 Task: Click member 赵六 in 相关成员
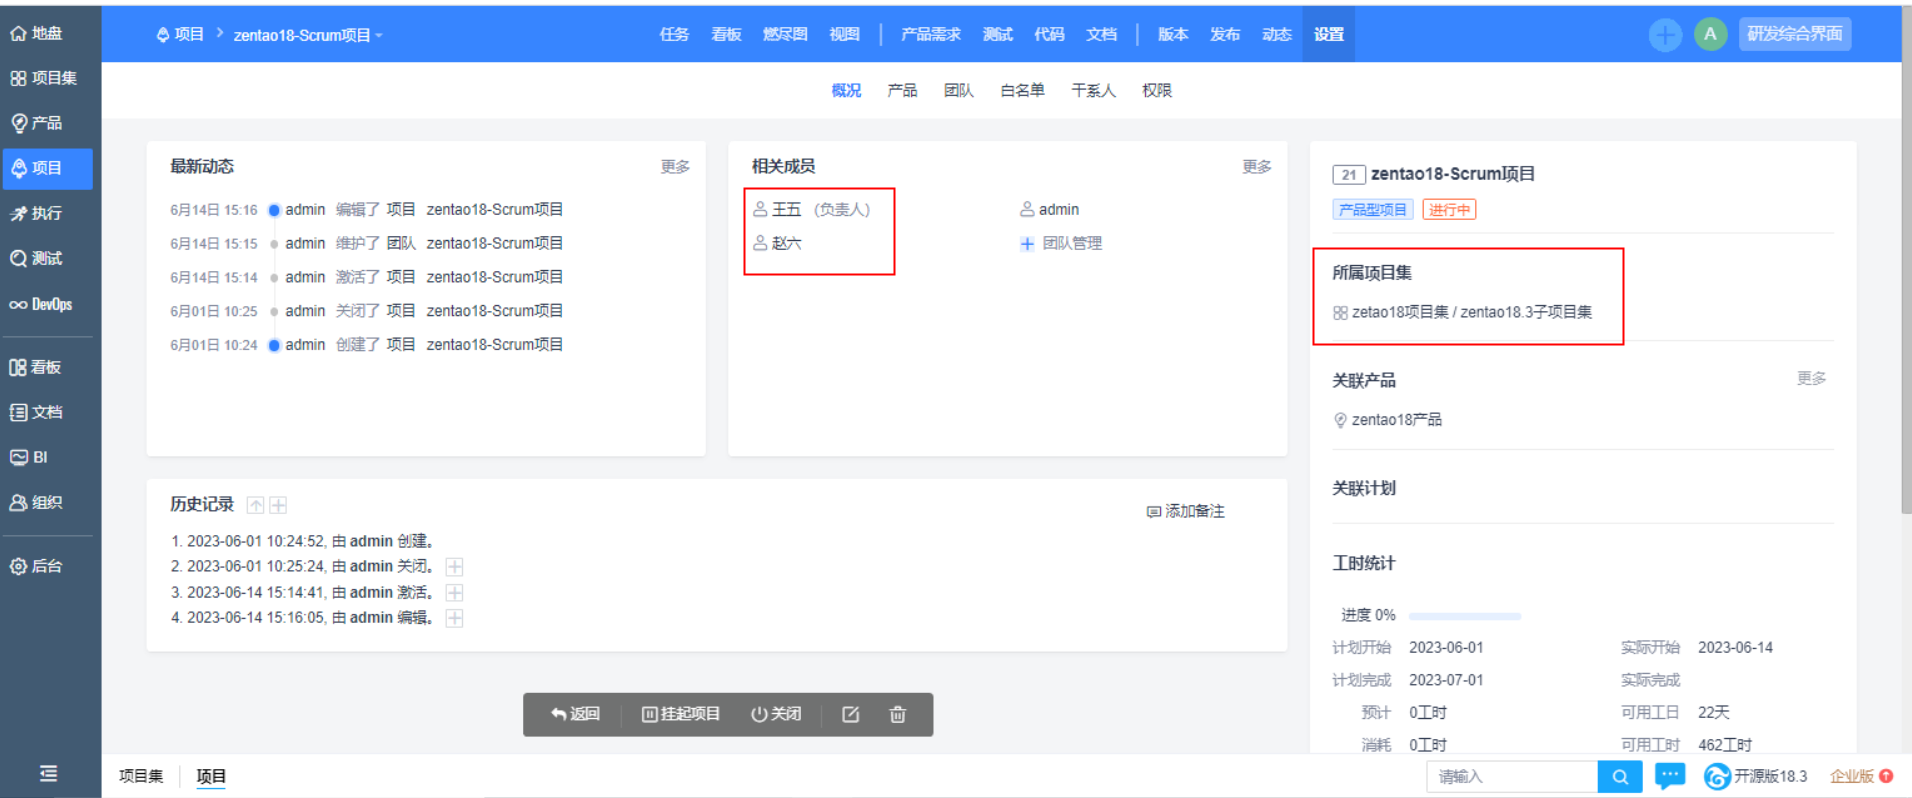click(786, 243)
